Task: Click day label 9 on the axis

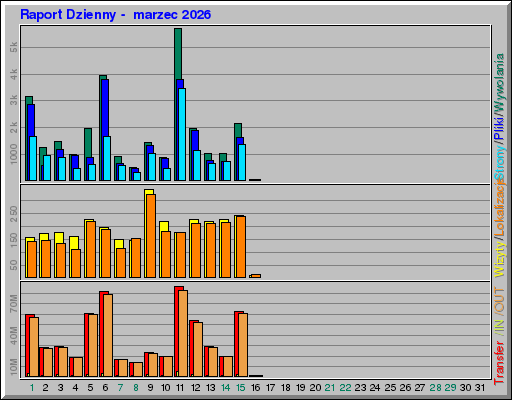Action: tap(150, 388)
